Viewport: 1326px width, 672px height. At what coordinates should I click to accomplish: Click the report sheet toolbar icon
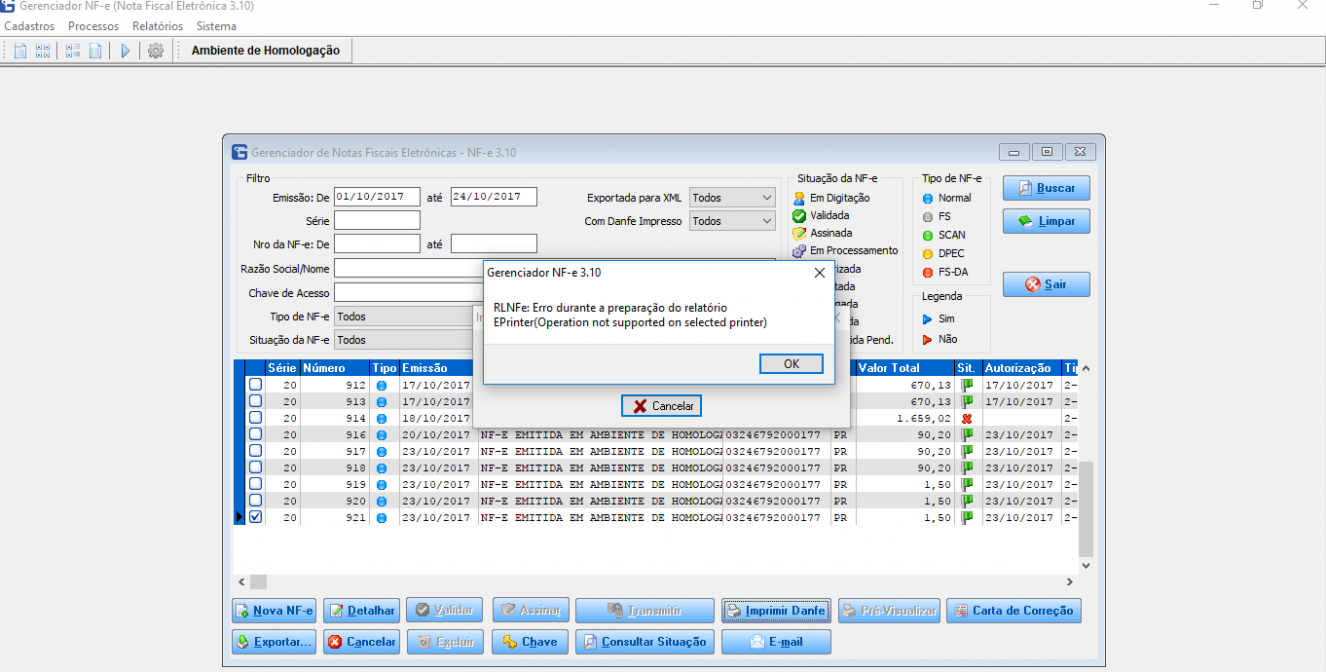tap(95, 51)
